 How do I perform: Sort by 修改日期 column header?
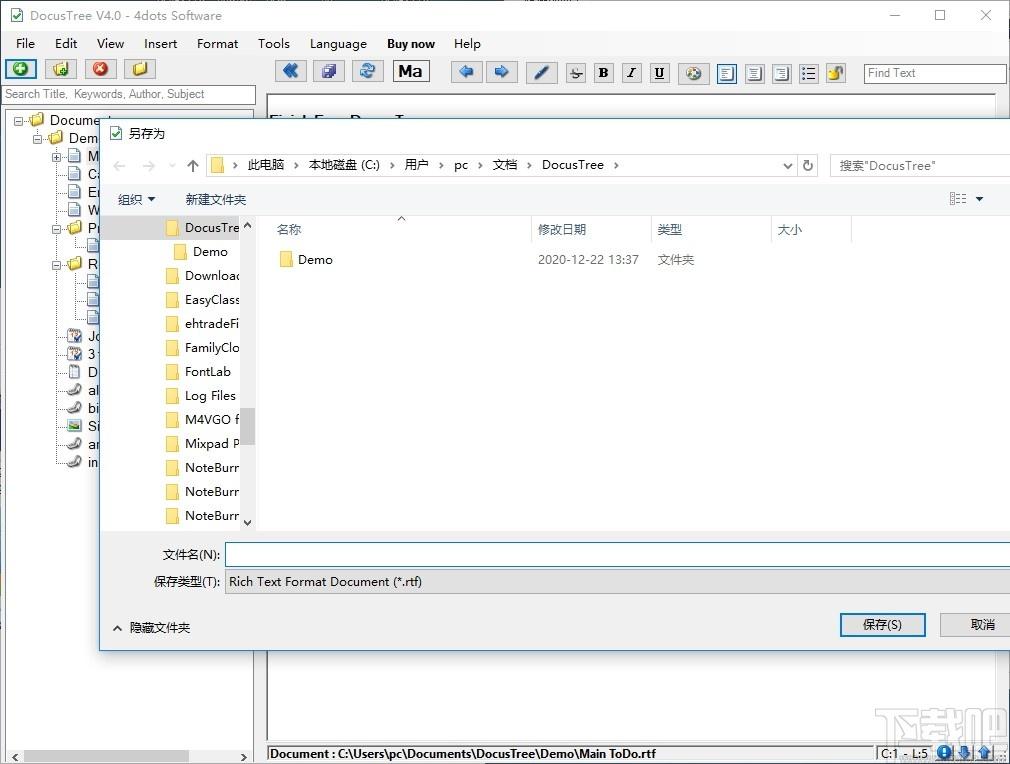(x=562, y=229)
